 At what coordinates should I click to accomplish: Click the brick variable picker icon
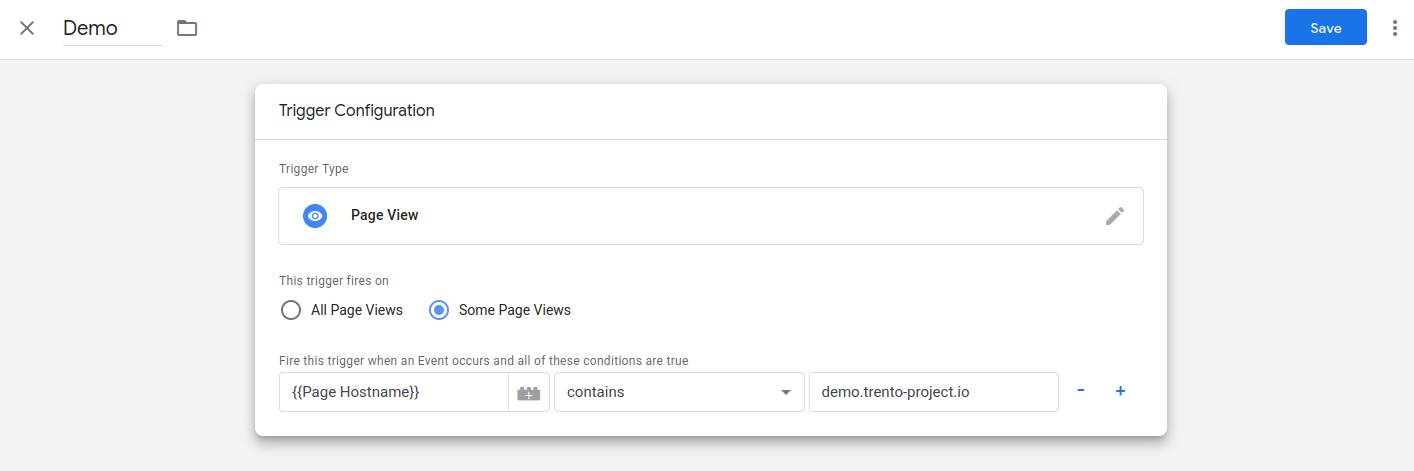pos(528,393)
